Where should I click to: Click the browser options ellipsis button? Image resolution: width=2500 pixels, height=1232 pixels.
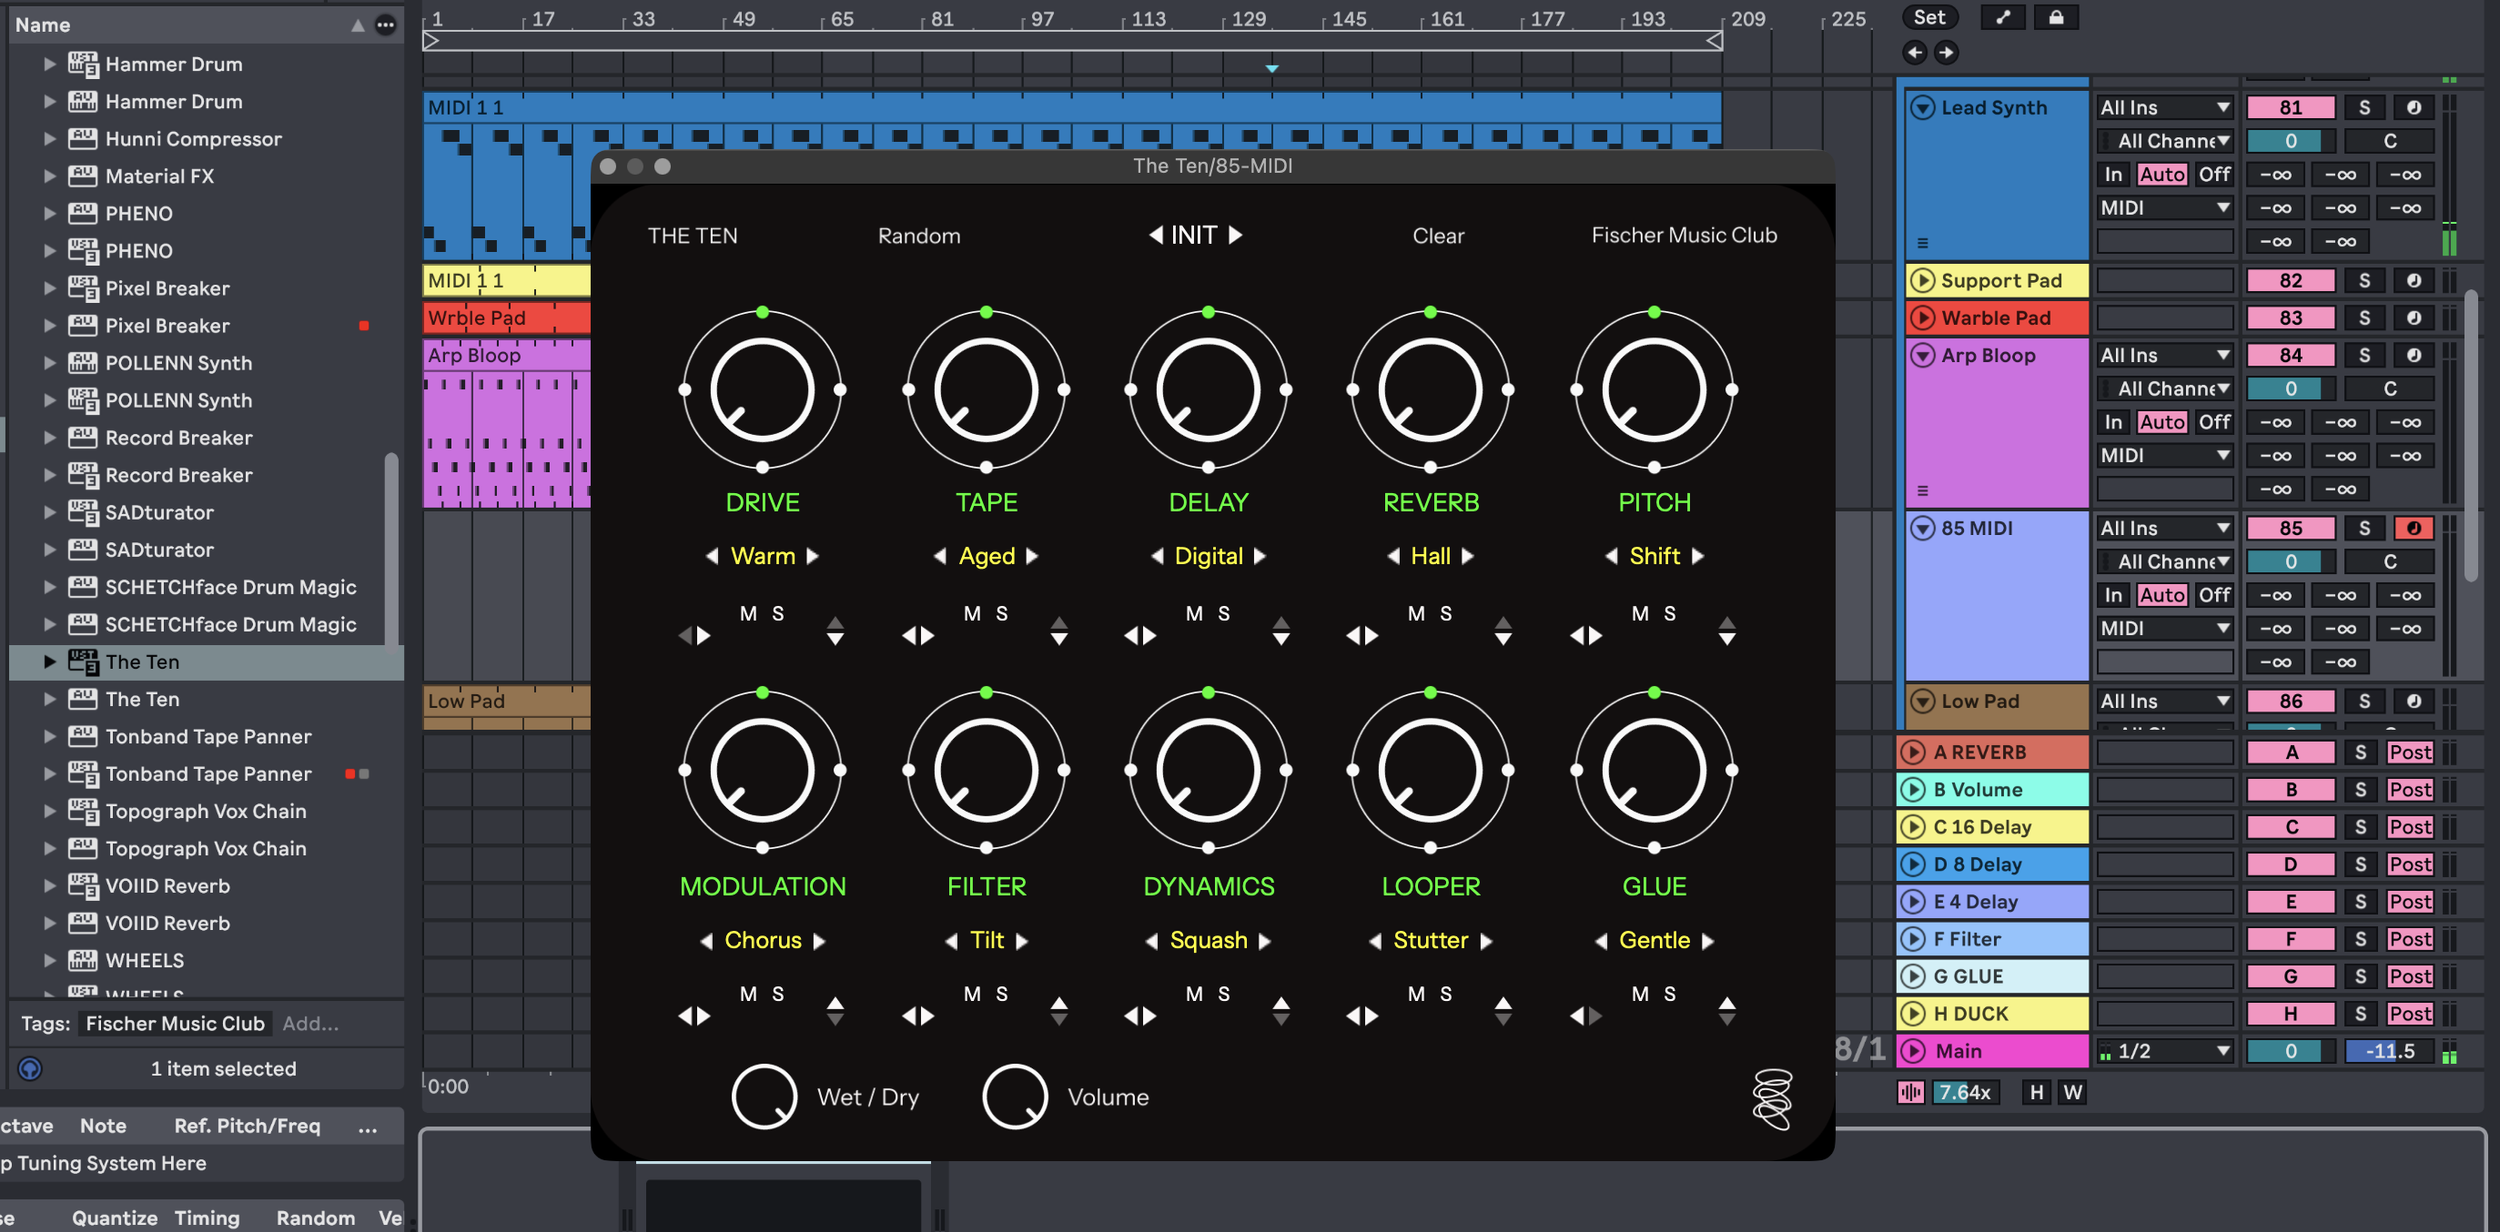pyautogui.click(x=385, y=25)
